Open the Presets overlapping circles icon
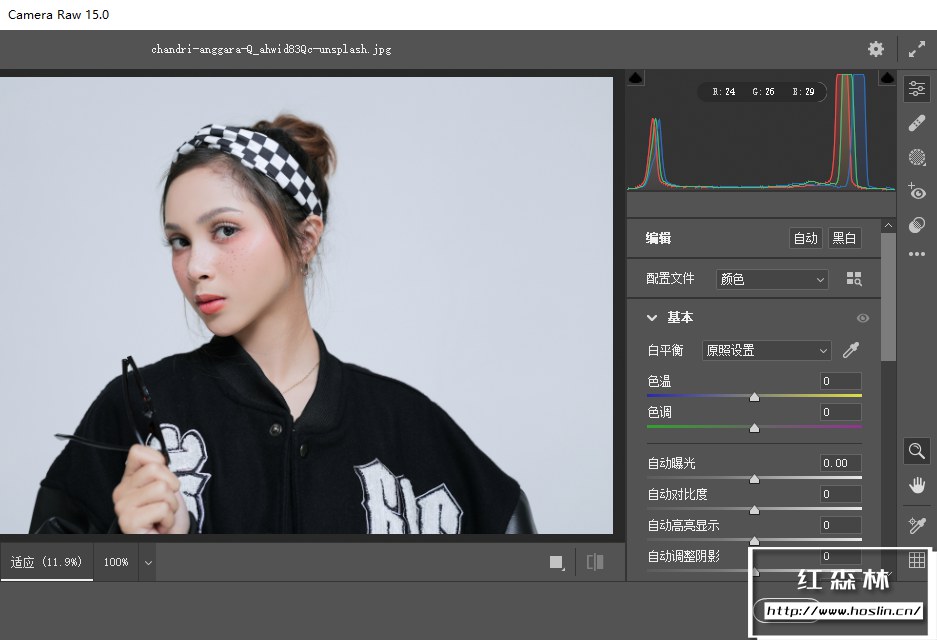The height and width of the screenshot is (640, 937). click(x=917, y=225)
